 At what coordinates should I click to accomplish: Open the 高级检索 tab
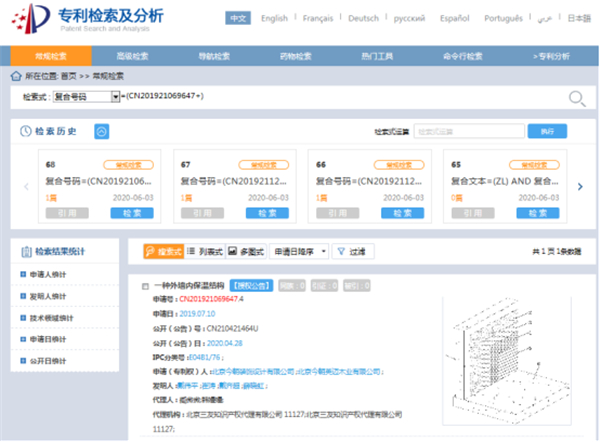[x=132, y=56]
